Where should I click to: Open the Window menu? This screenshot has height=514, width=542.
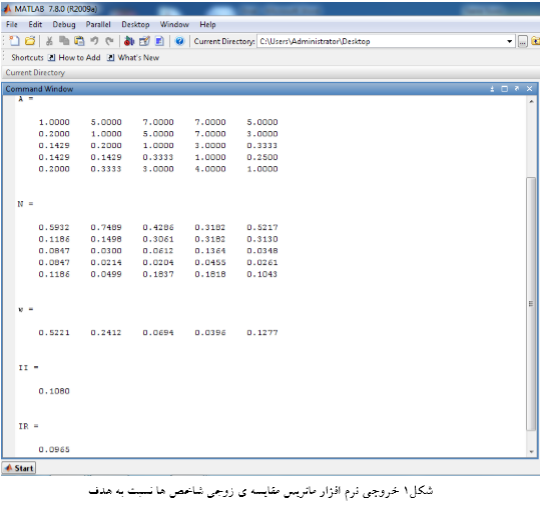tap(174, 25)
